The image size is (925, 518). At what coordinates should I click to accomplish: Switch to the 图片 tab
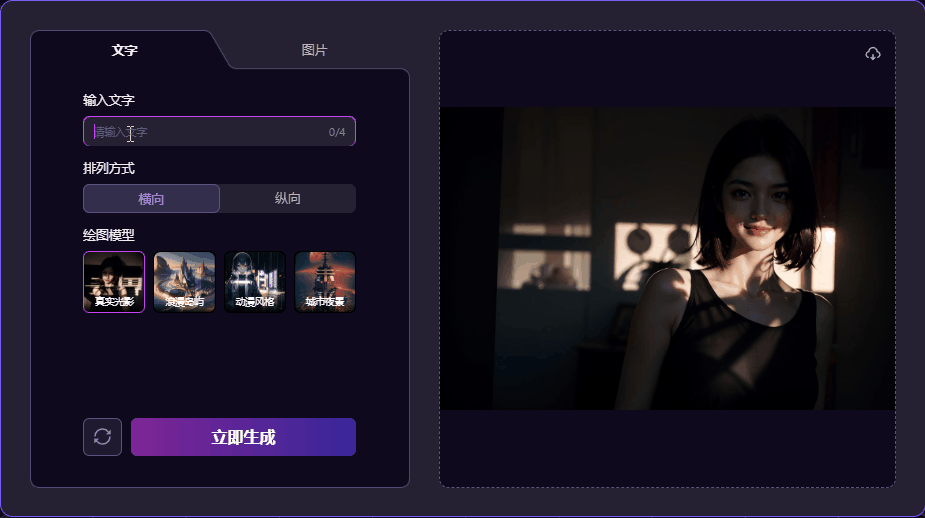314,50
